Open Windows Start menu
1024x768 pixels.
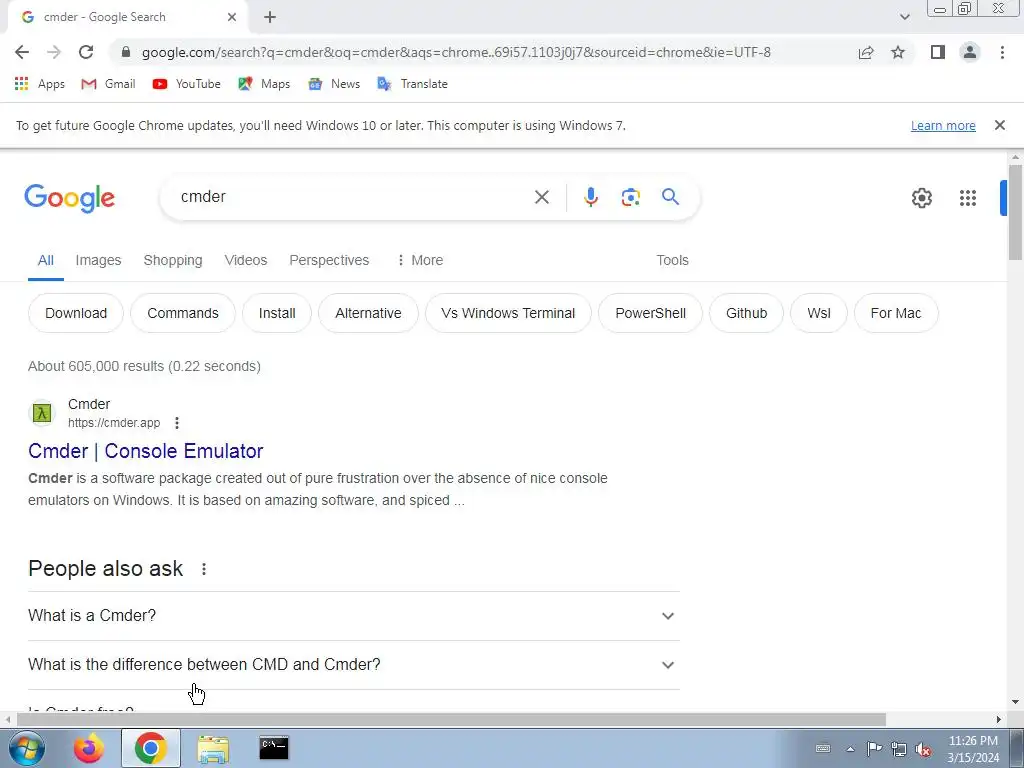[25, 748]
